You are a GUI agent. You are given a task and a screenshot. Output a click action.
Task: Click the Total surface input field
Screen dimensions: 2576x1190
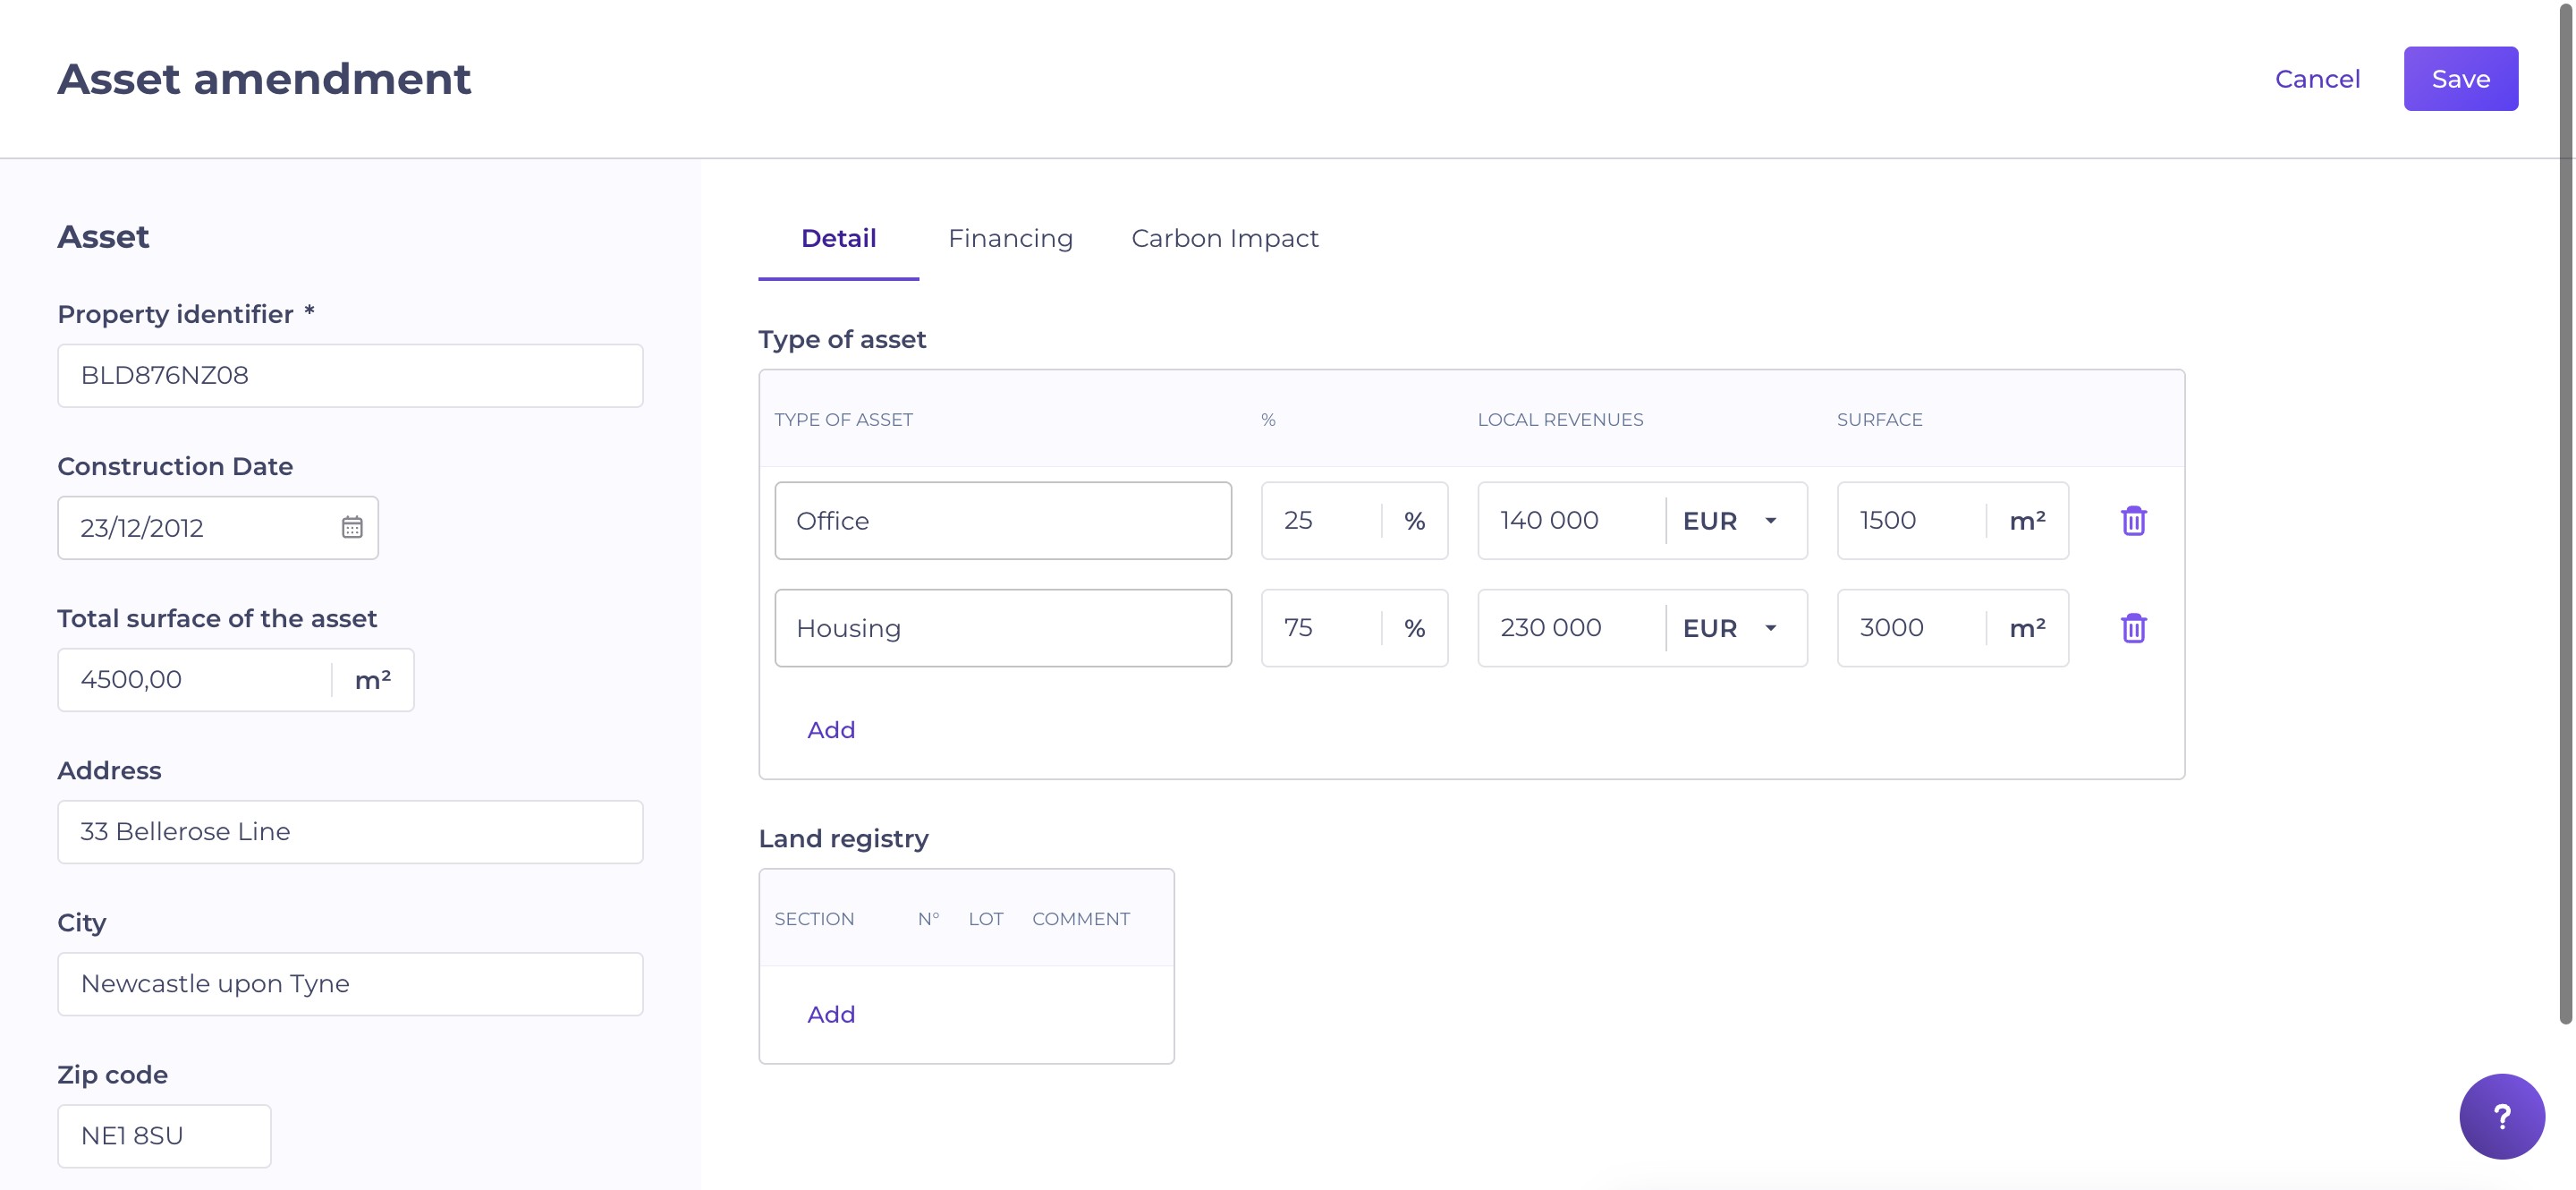pyautogui.click(x=195, y=680)
